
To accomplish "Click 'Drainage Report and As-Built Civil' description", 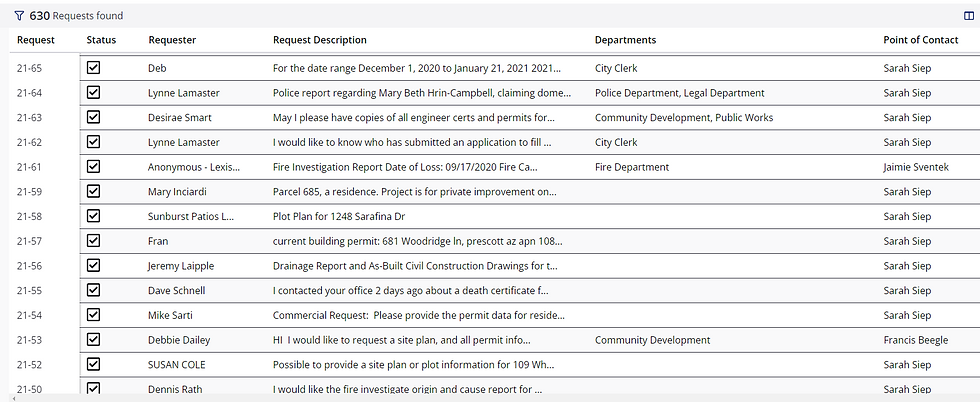I will (x=415, y=266).
